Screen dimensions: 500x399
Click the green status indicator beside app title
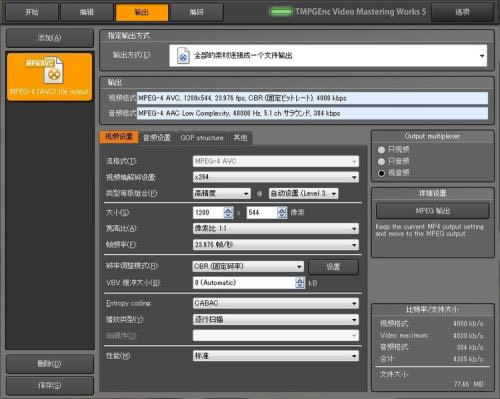tap(281, 12)
